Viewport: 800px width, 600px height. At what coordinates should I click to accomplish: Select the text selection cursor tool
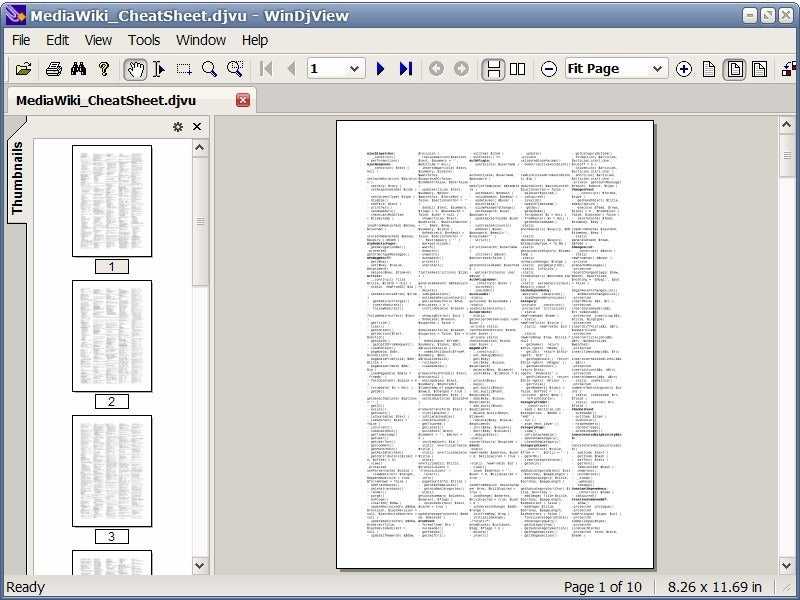[159, 69]
